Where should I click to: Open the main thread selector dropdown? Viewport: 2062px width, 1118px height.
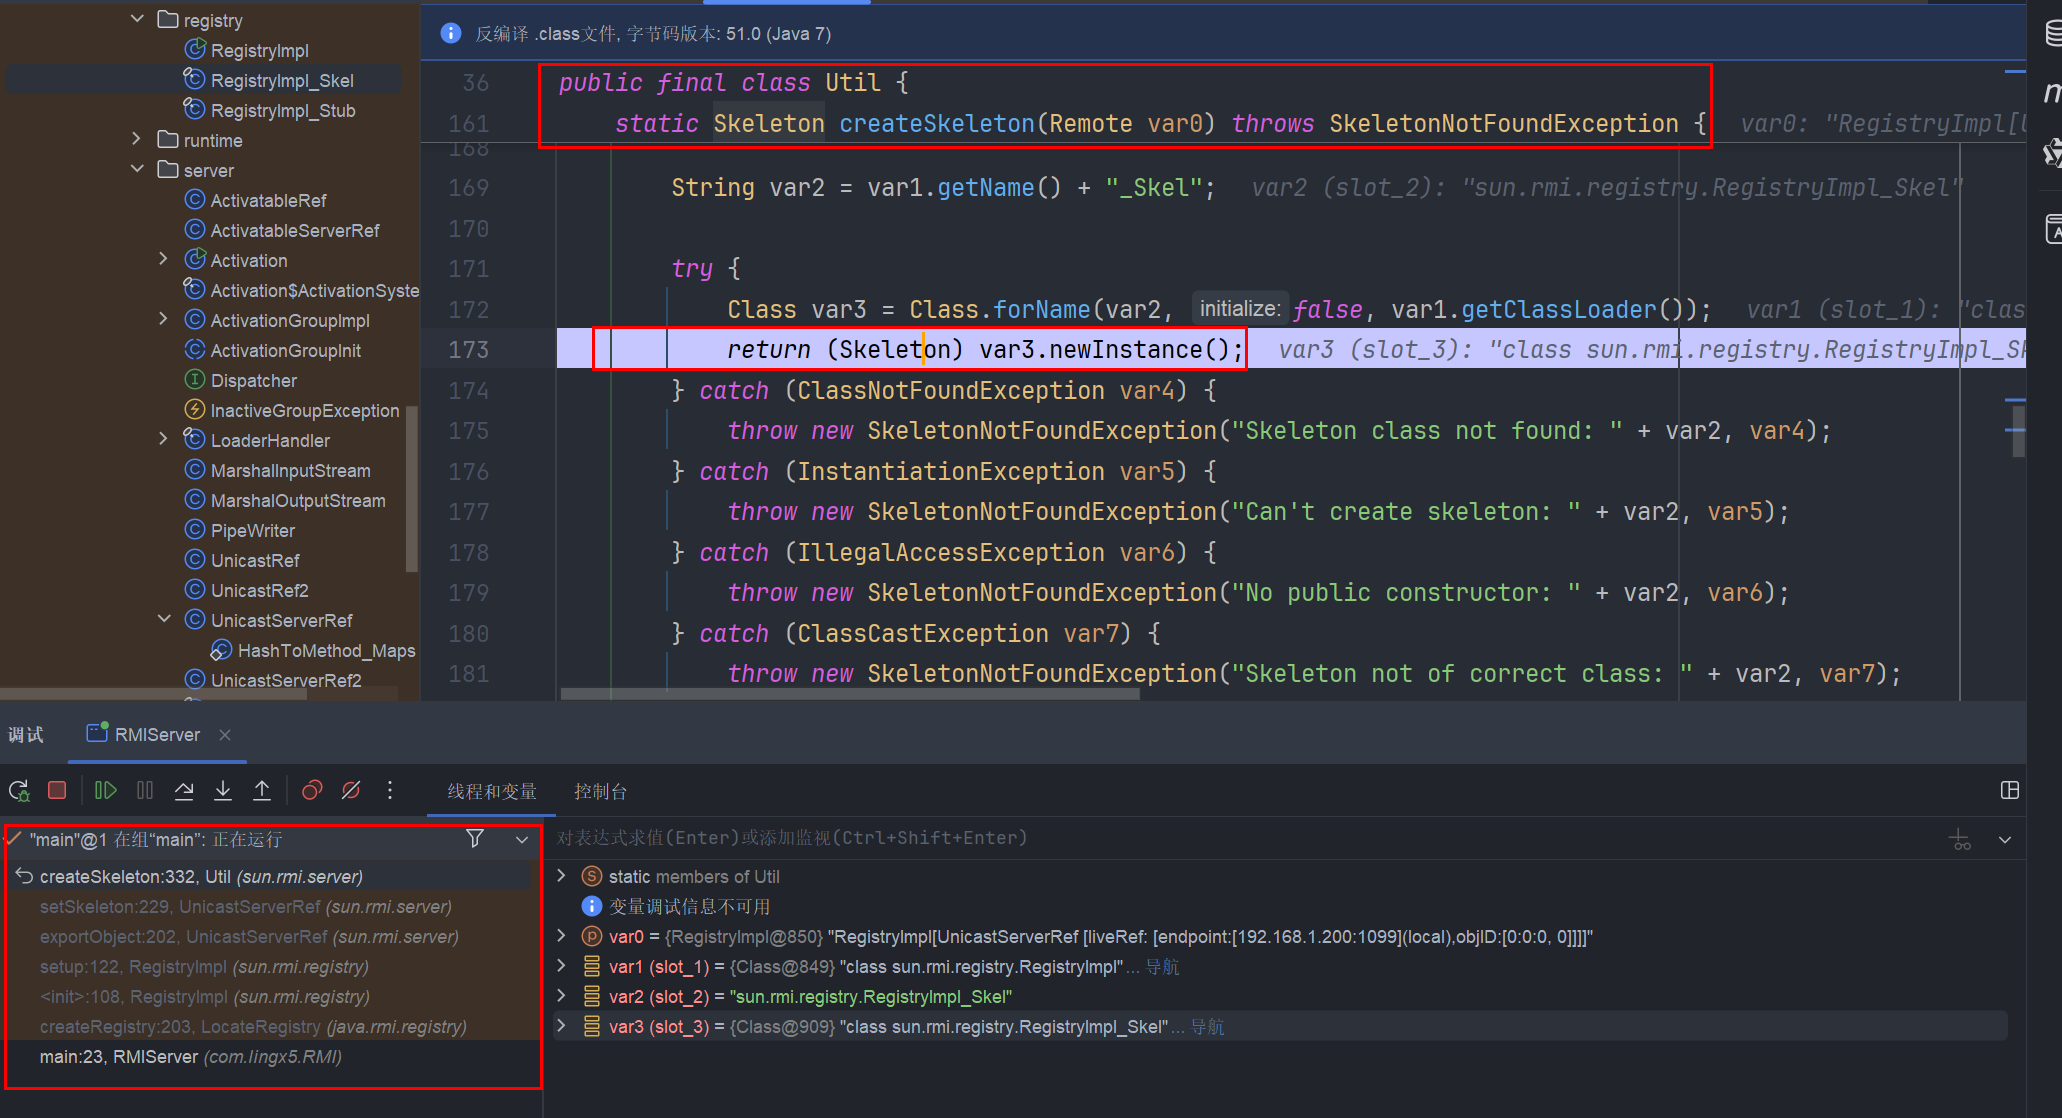coord(522,840)
